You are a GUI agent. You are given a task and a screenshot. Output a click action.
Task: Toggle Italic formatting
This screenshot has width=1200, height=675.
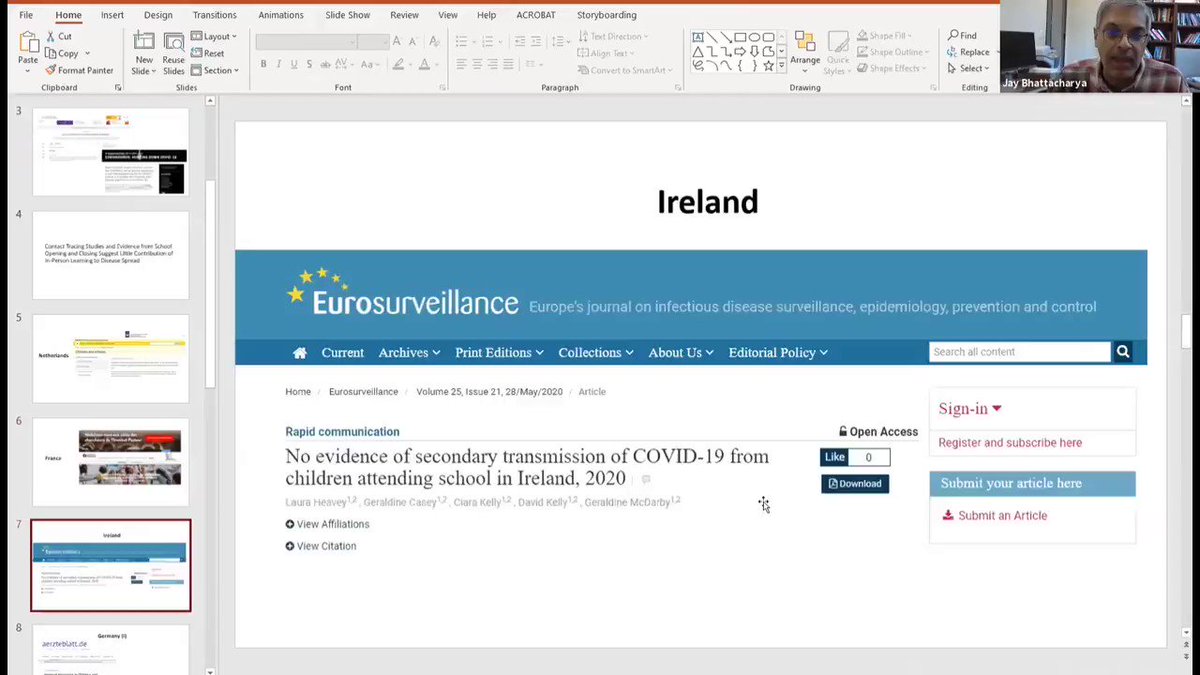pyautogui.click(x=279, y=64)
